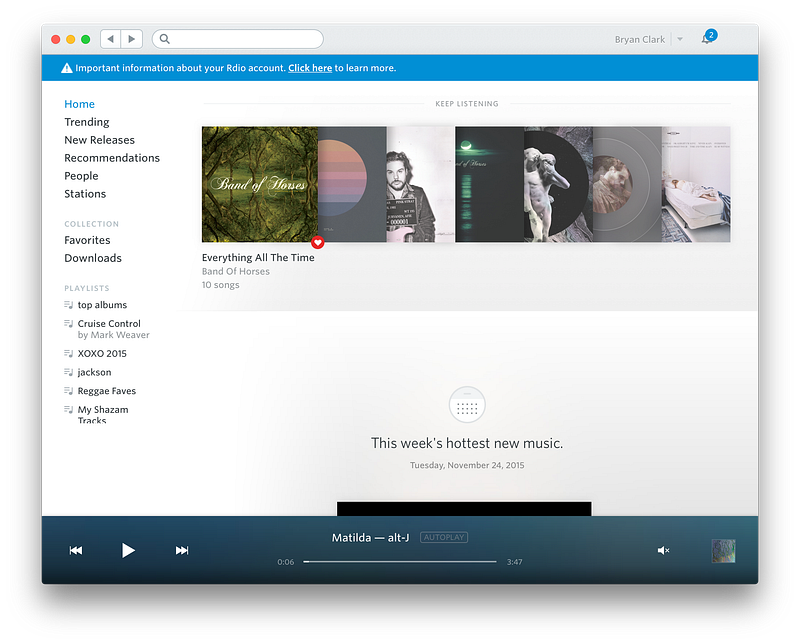Open the top albums playlist
Image resolution: width=800 pixels, height=644 pixels.
coord(102,305)
